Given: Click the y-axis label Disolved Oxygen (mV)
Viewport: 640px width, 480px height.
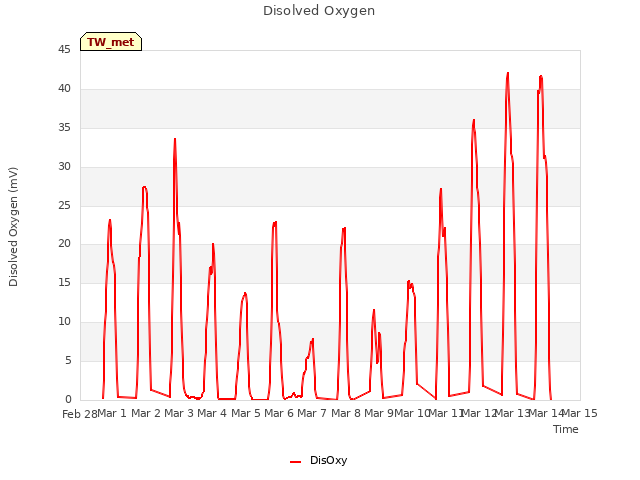Looking at the screenshot, I should click(x=13, y=227).
